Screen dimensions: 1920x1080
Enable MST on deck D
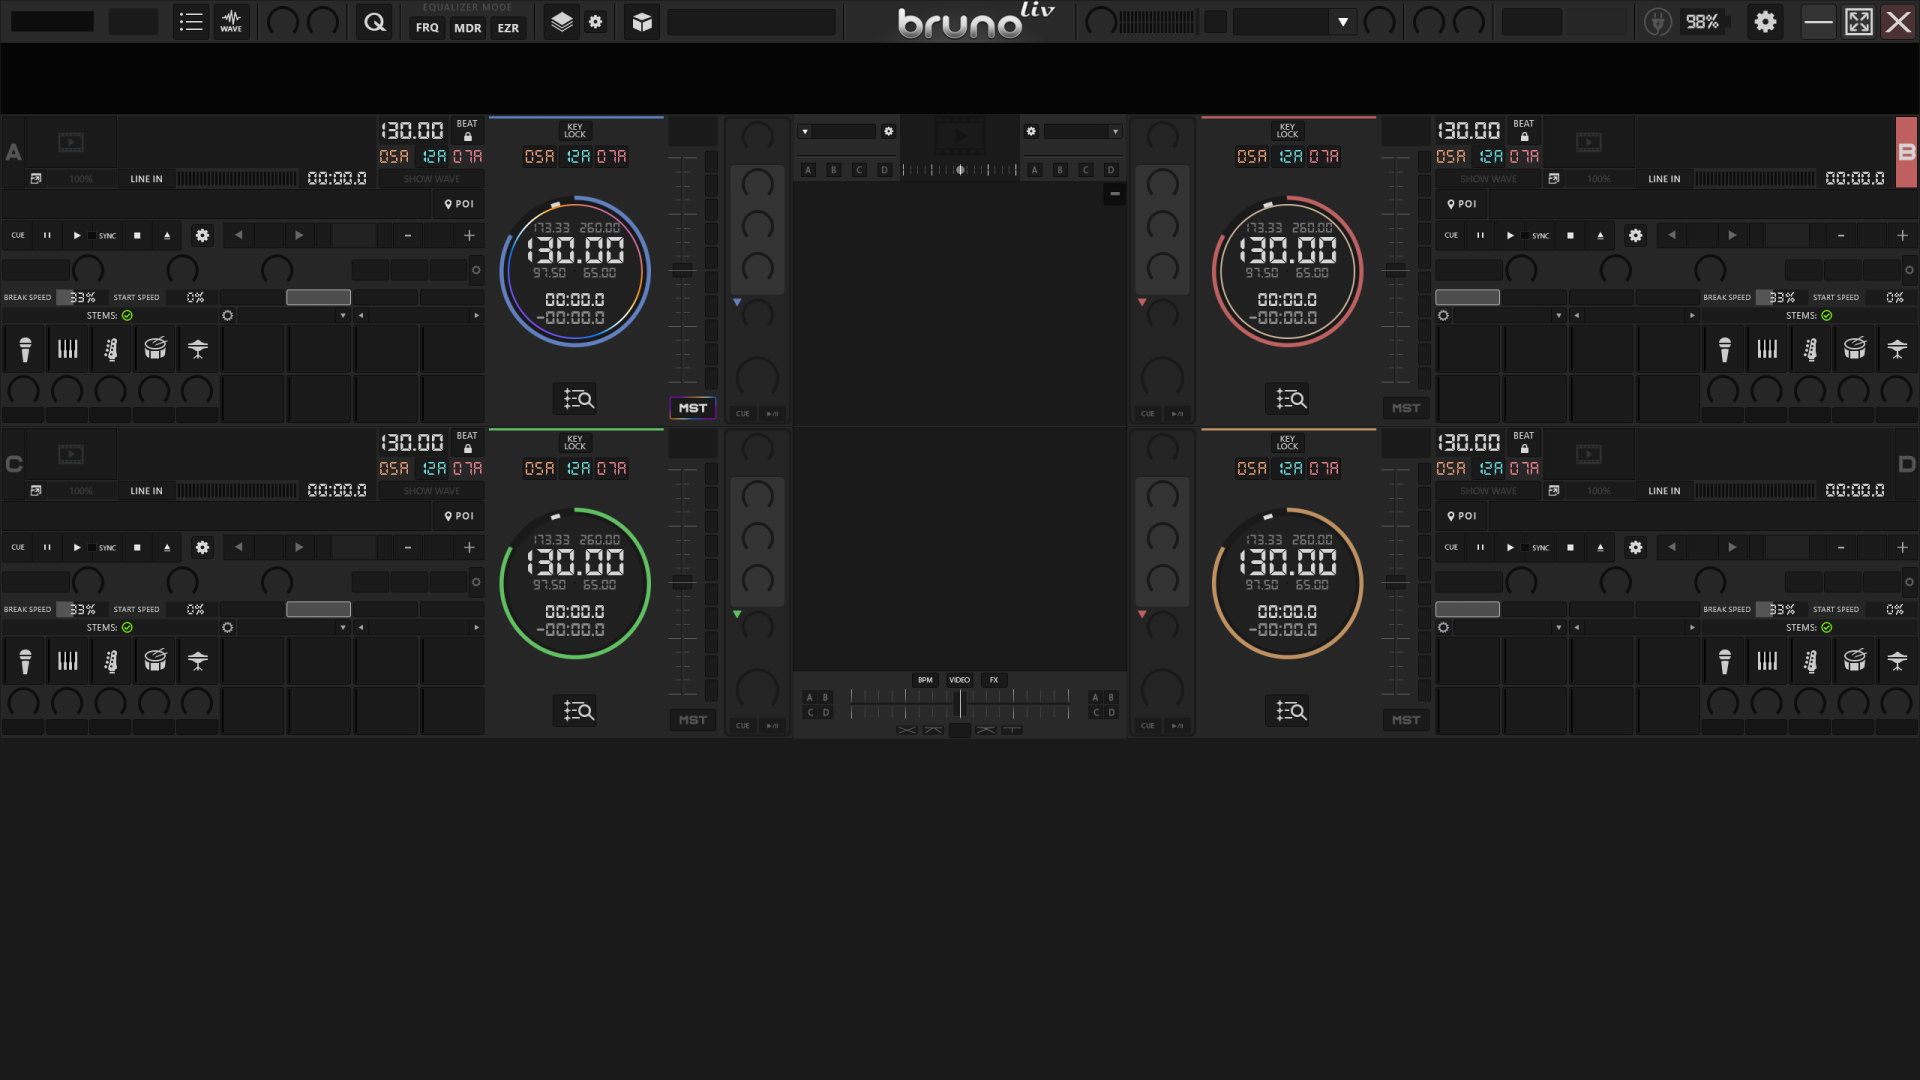pos(1405,719)
